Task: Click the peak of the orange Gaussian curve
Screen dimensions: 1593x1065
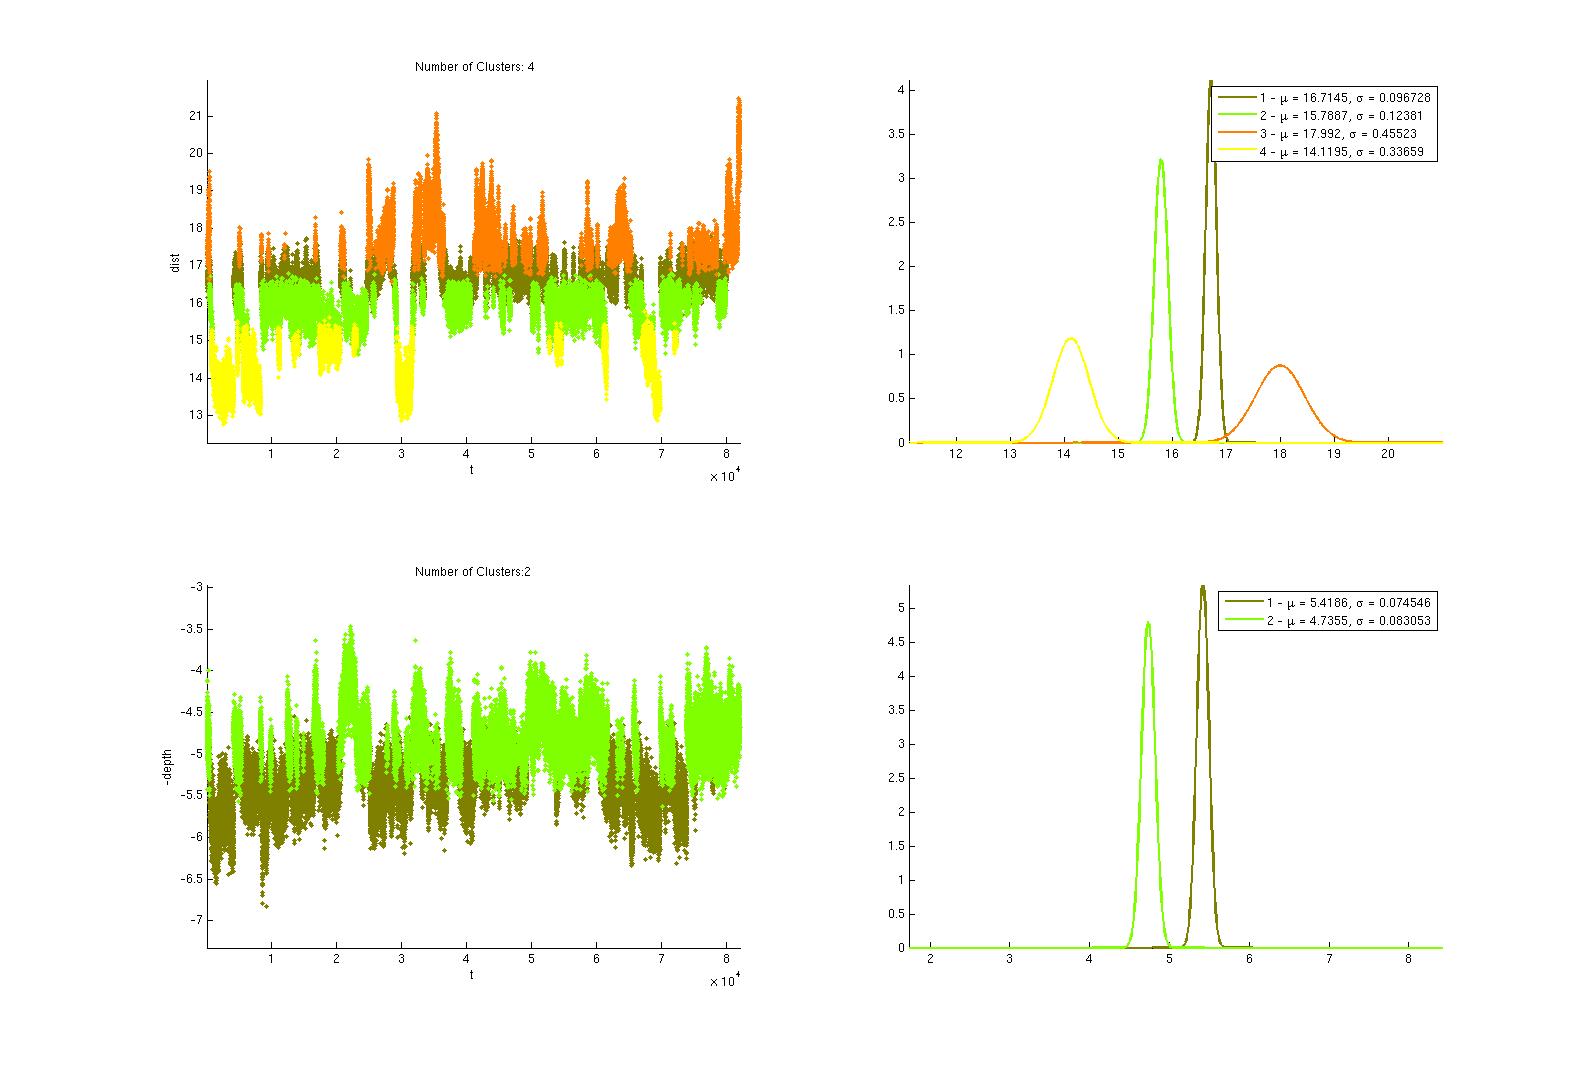Action: (1280, 366)
